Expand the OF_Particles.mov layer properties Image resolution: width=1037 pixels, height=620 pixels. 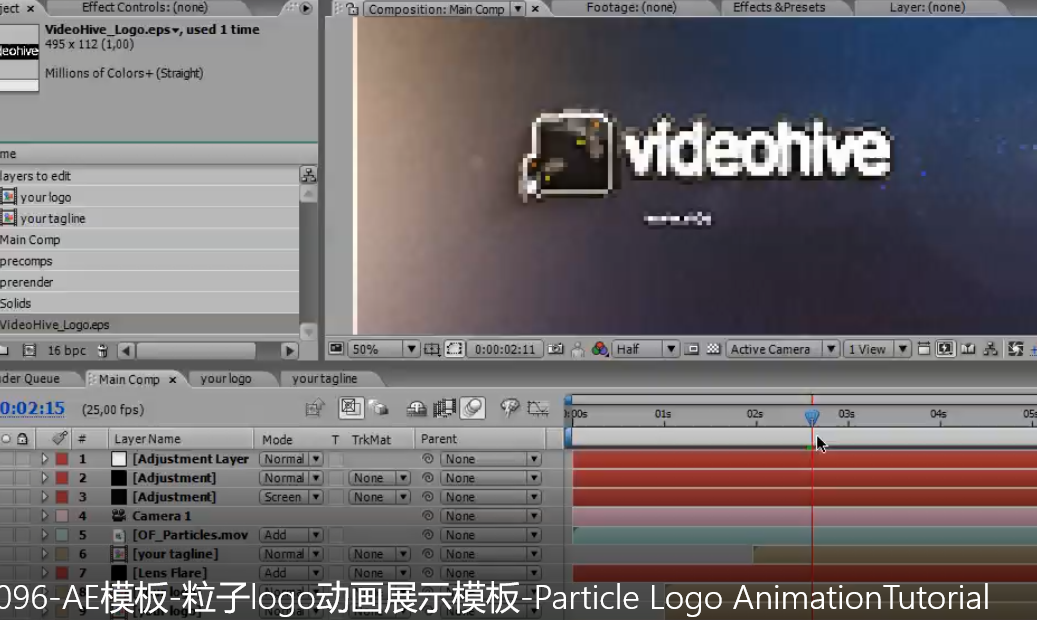pos(44,535)
